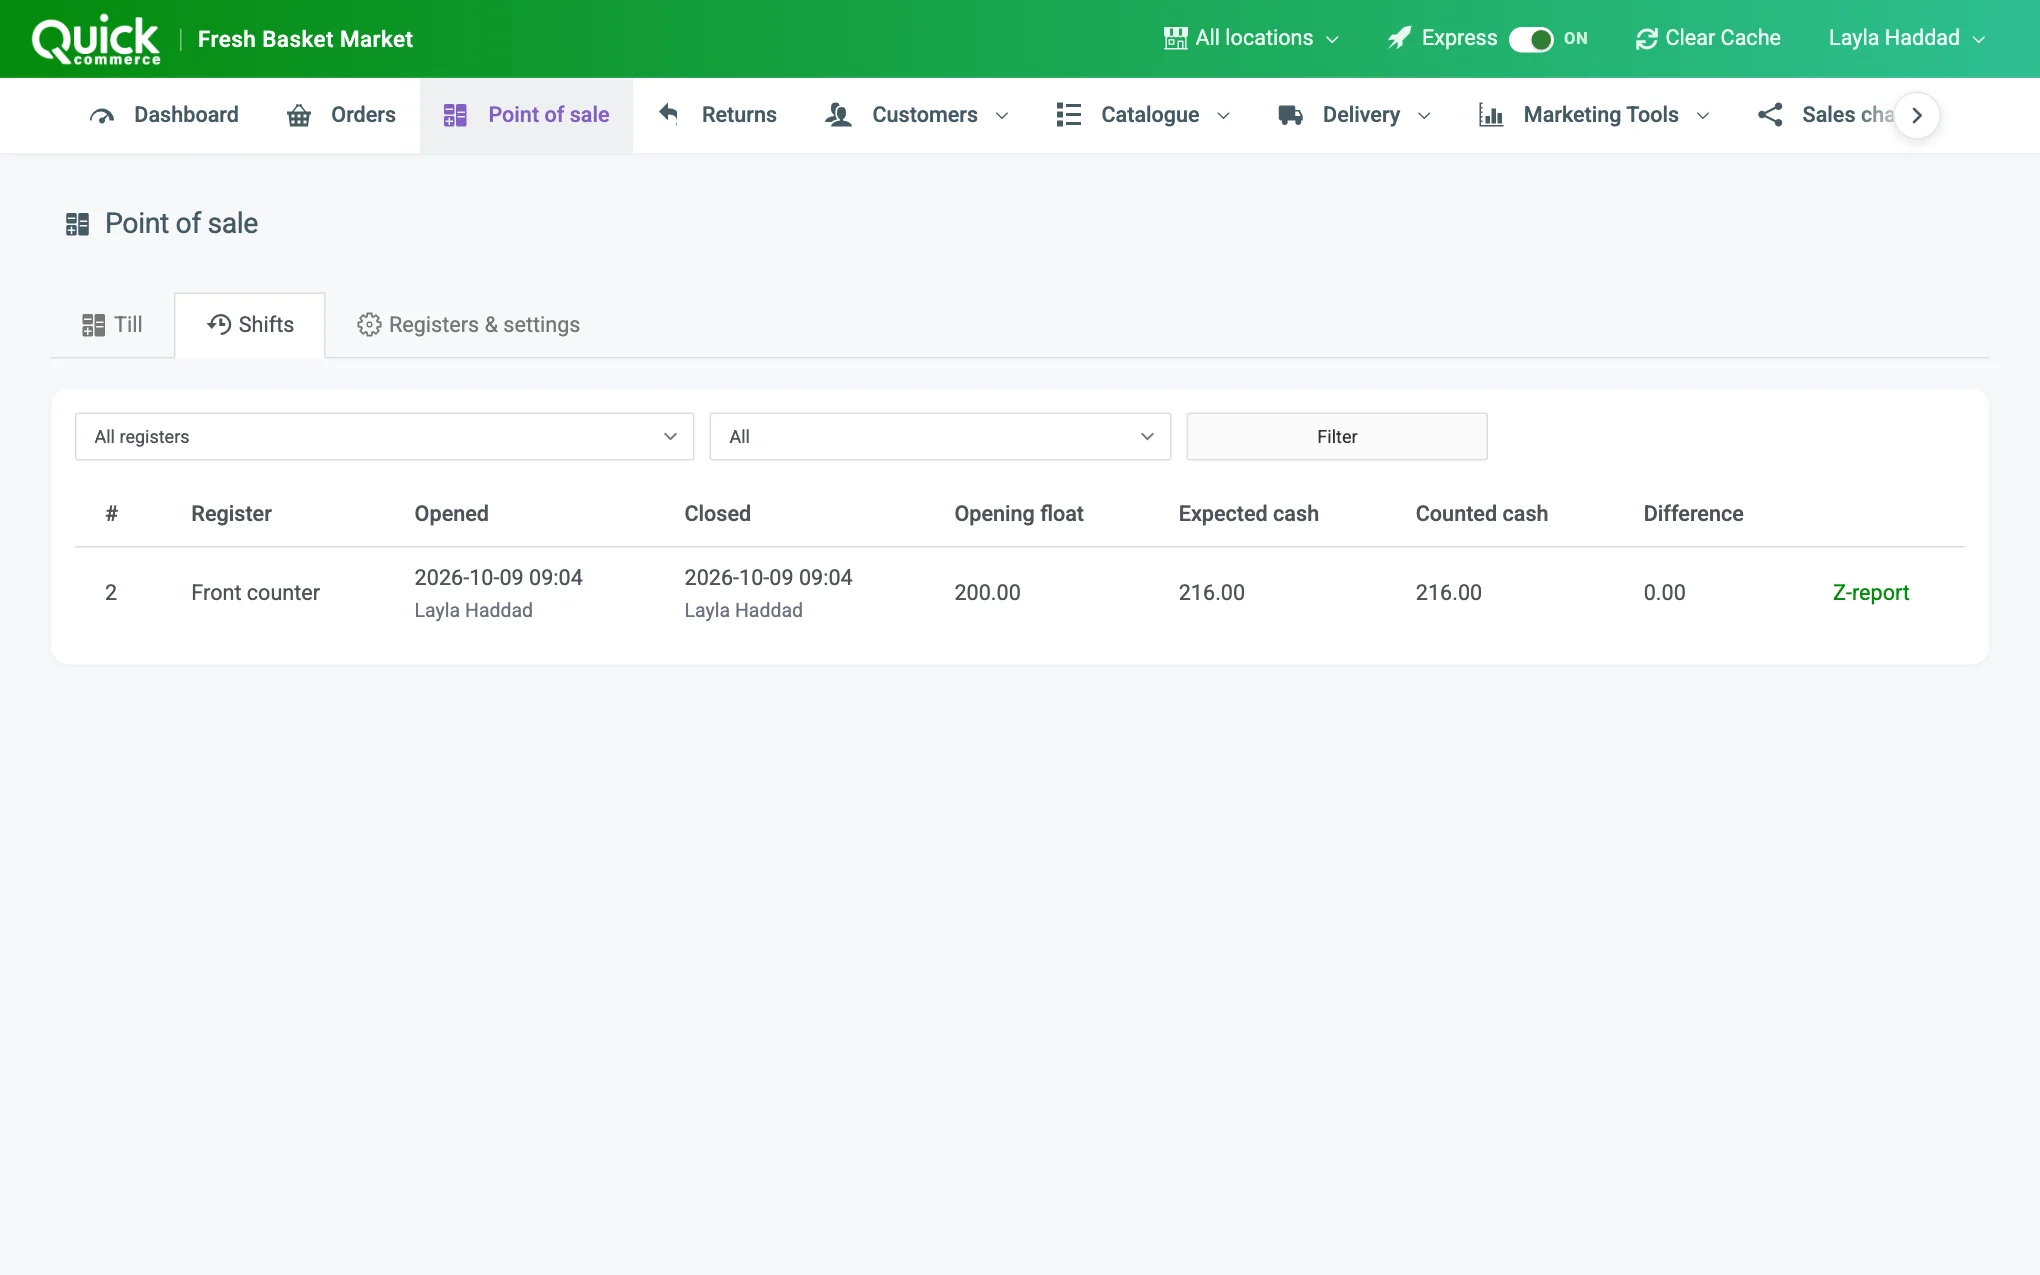
Task: Click the Shifts history clock icon
Action: (219, 324)
